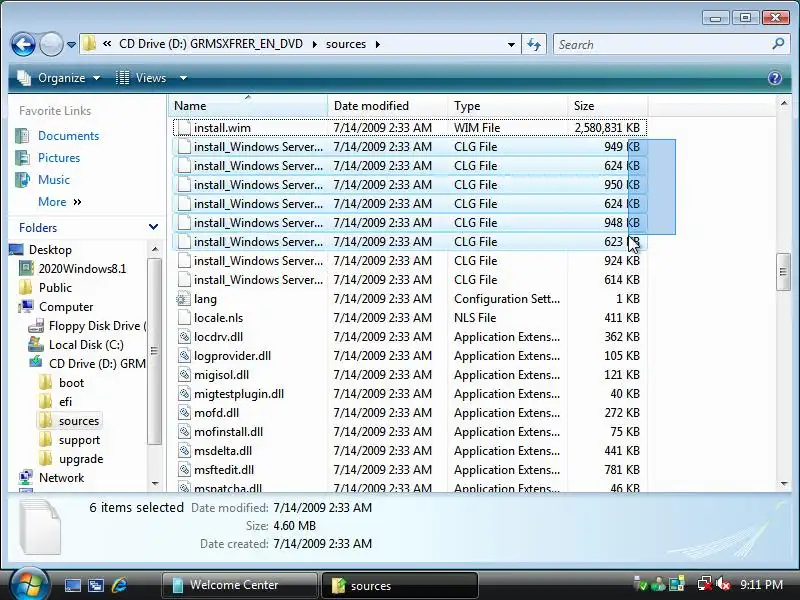Click the locdrv.dll file icon
This screenshot has height=600, width=800.
[x=184, y=337]
